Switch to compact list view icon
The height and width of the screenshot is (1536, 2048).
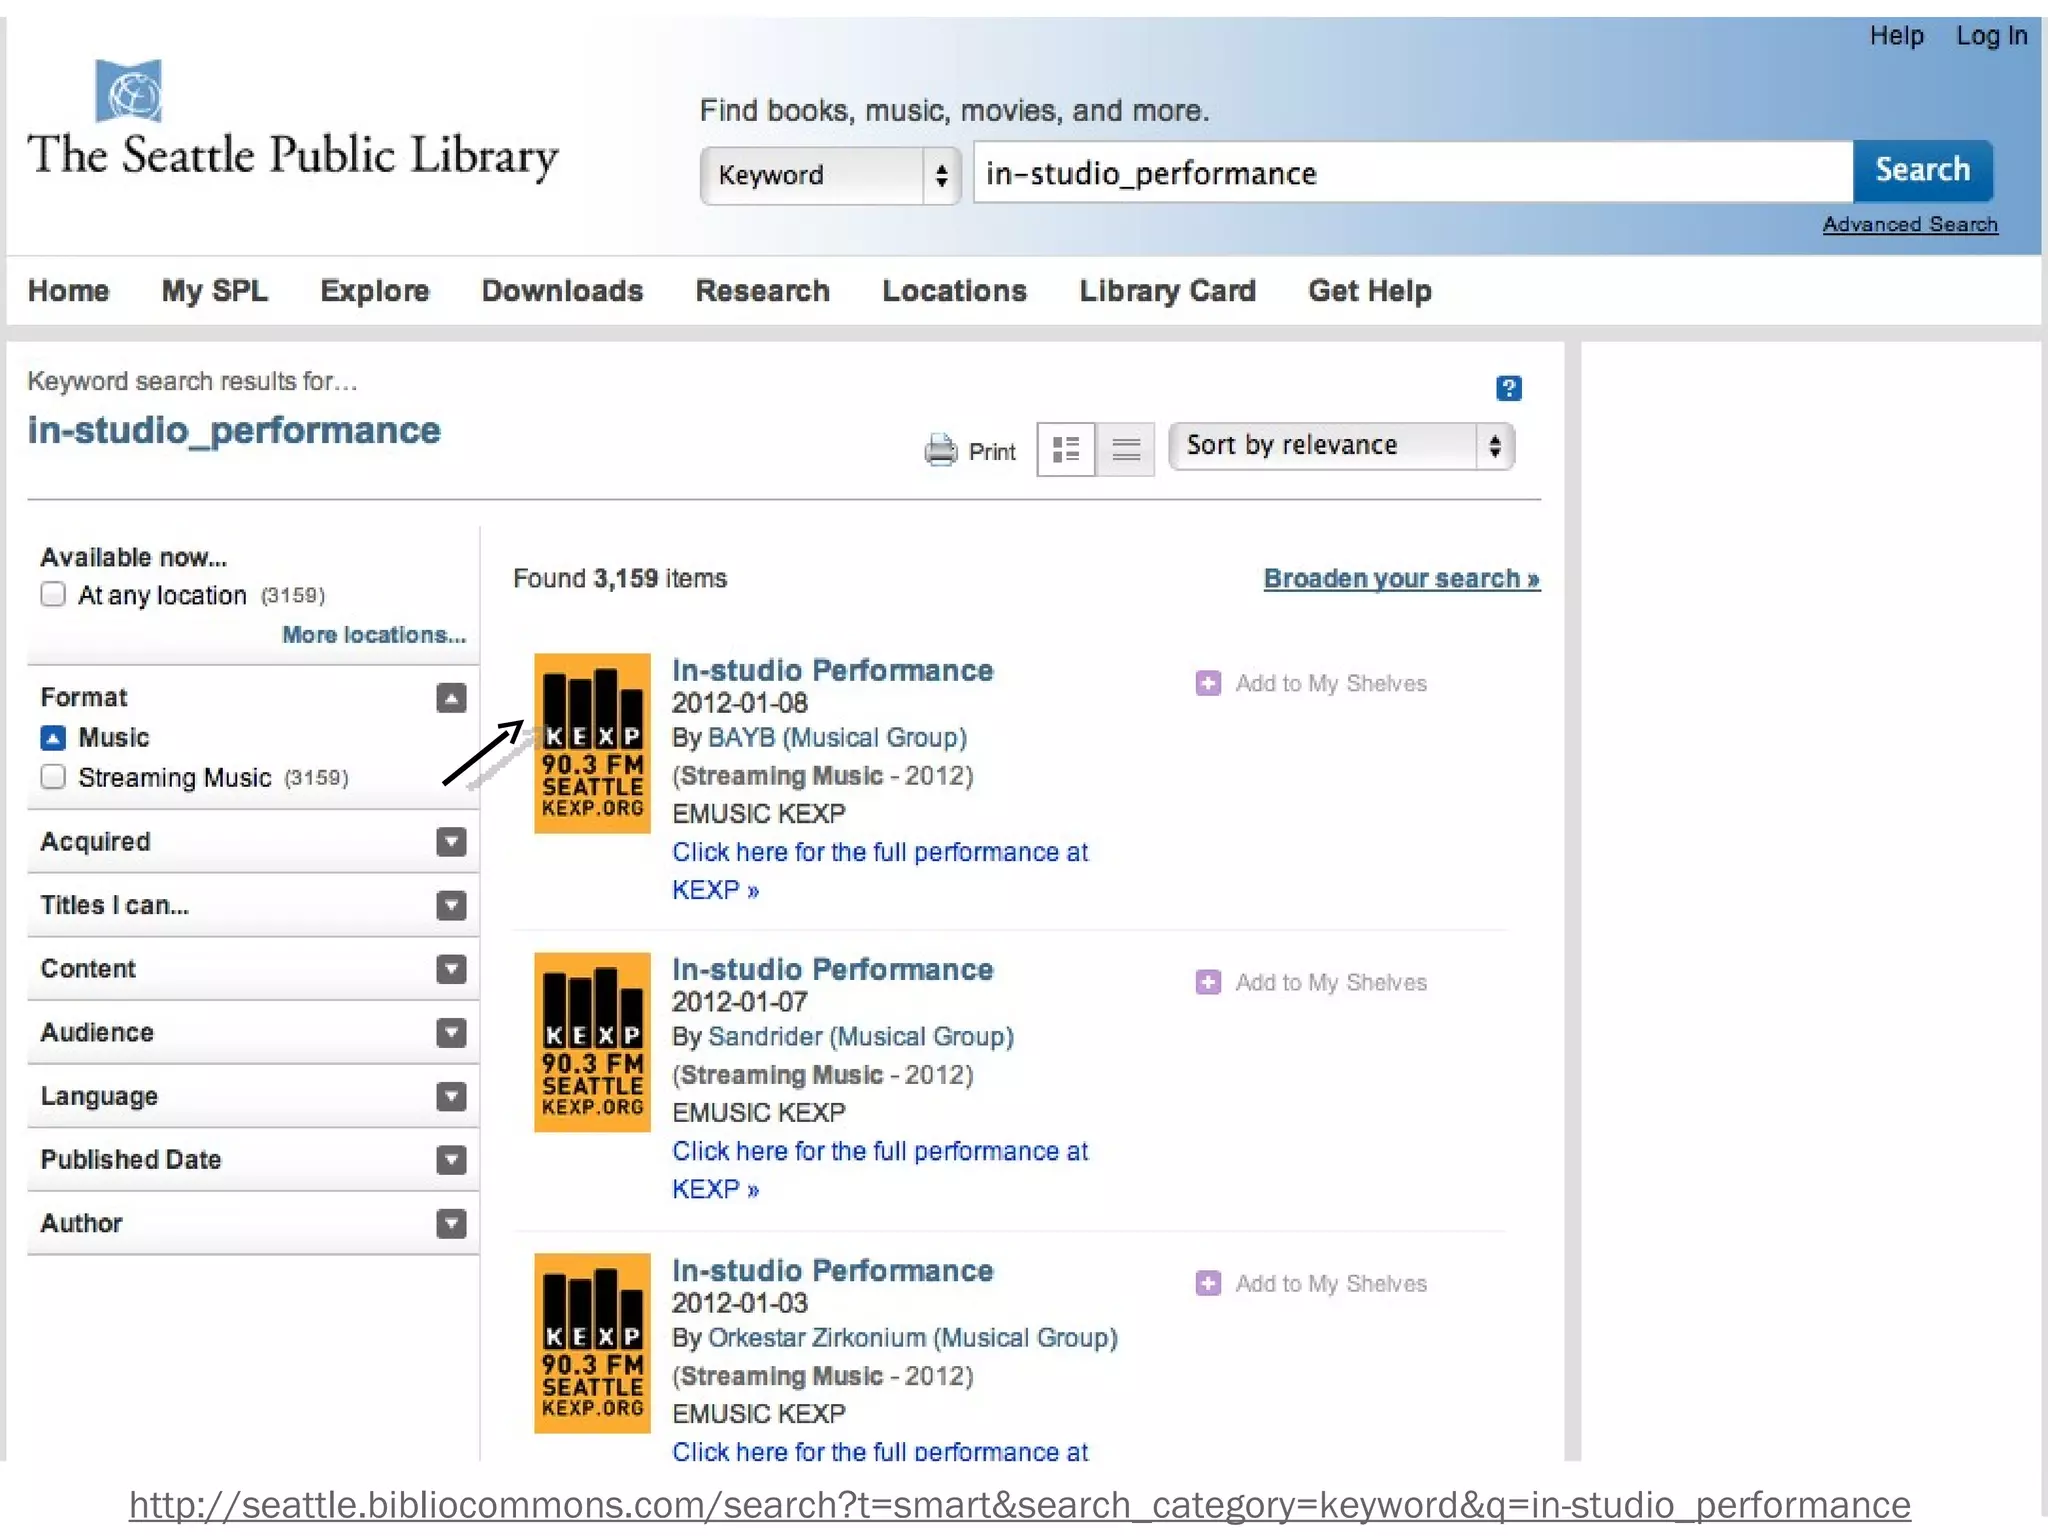pyautogui.click(x=1126, y=449)
